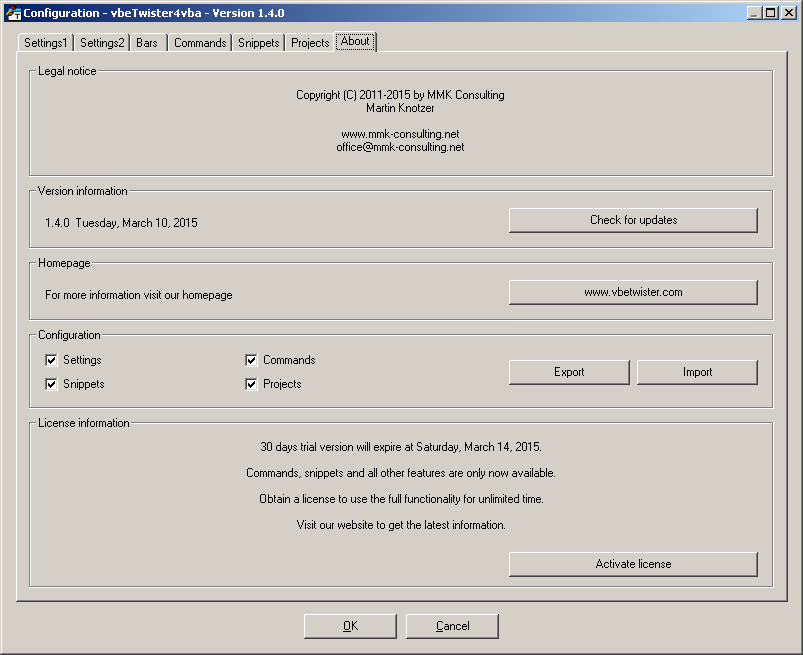The image size is (803, 655).
Task: Click the 'Martin Knotzer' name text
Action: pyautogui.click(x=400, y=108)
